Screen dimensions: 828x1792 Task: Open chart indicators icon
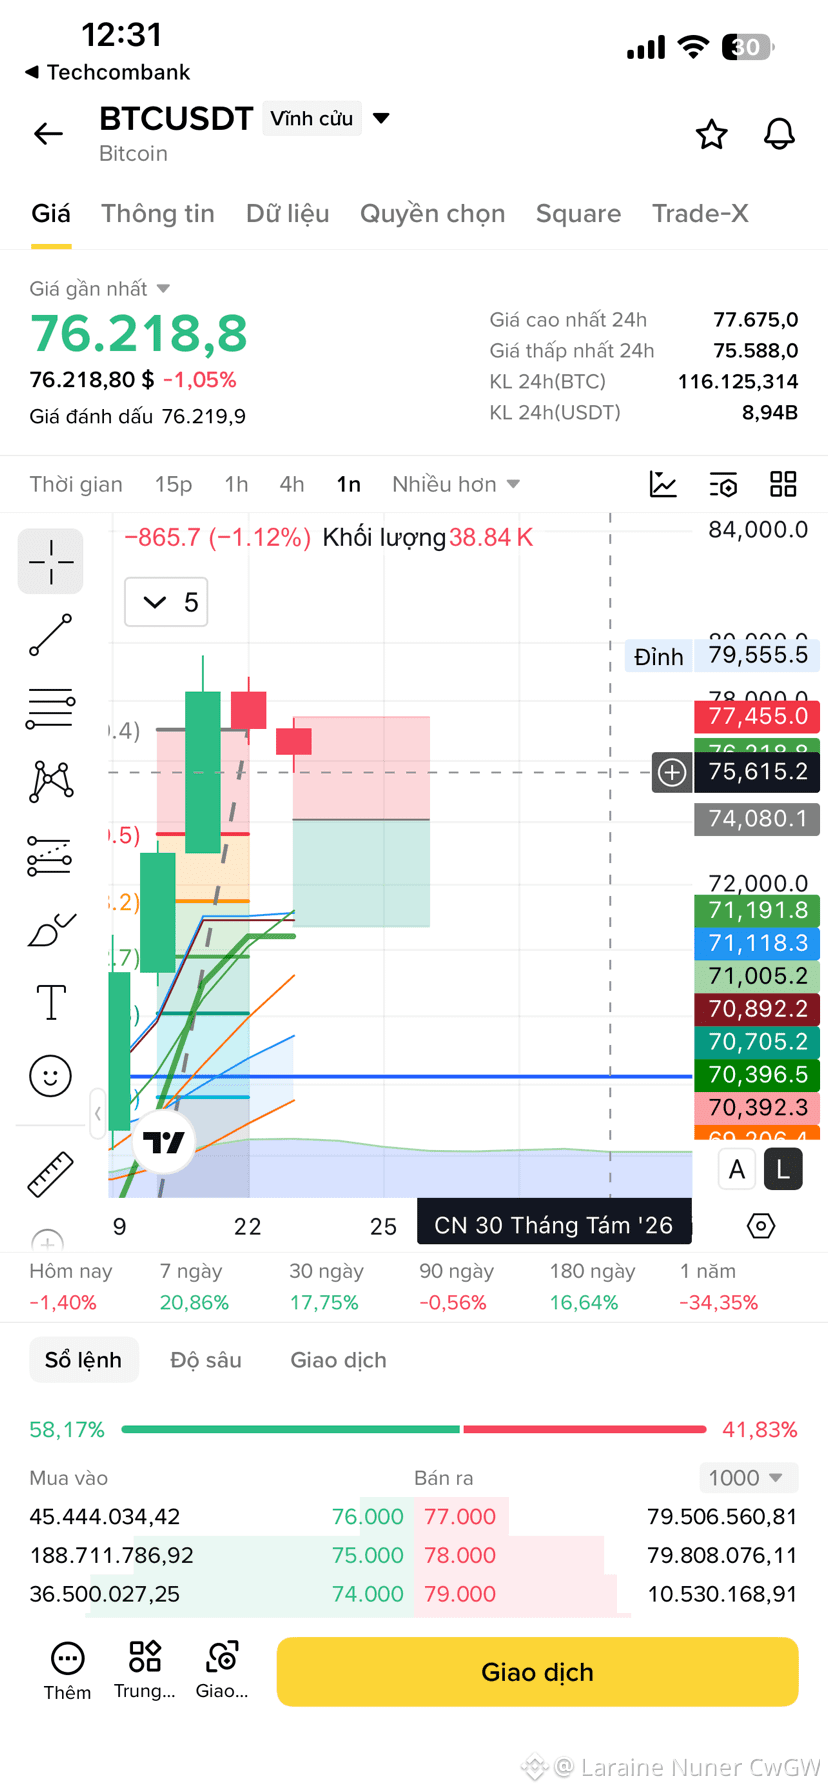click(663, 484)
